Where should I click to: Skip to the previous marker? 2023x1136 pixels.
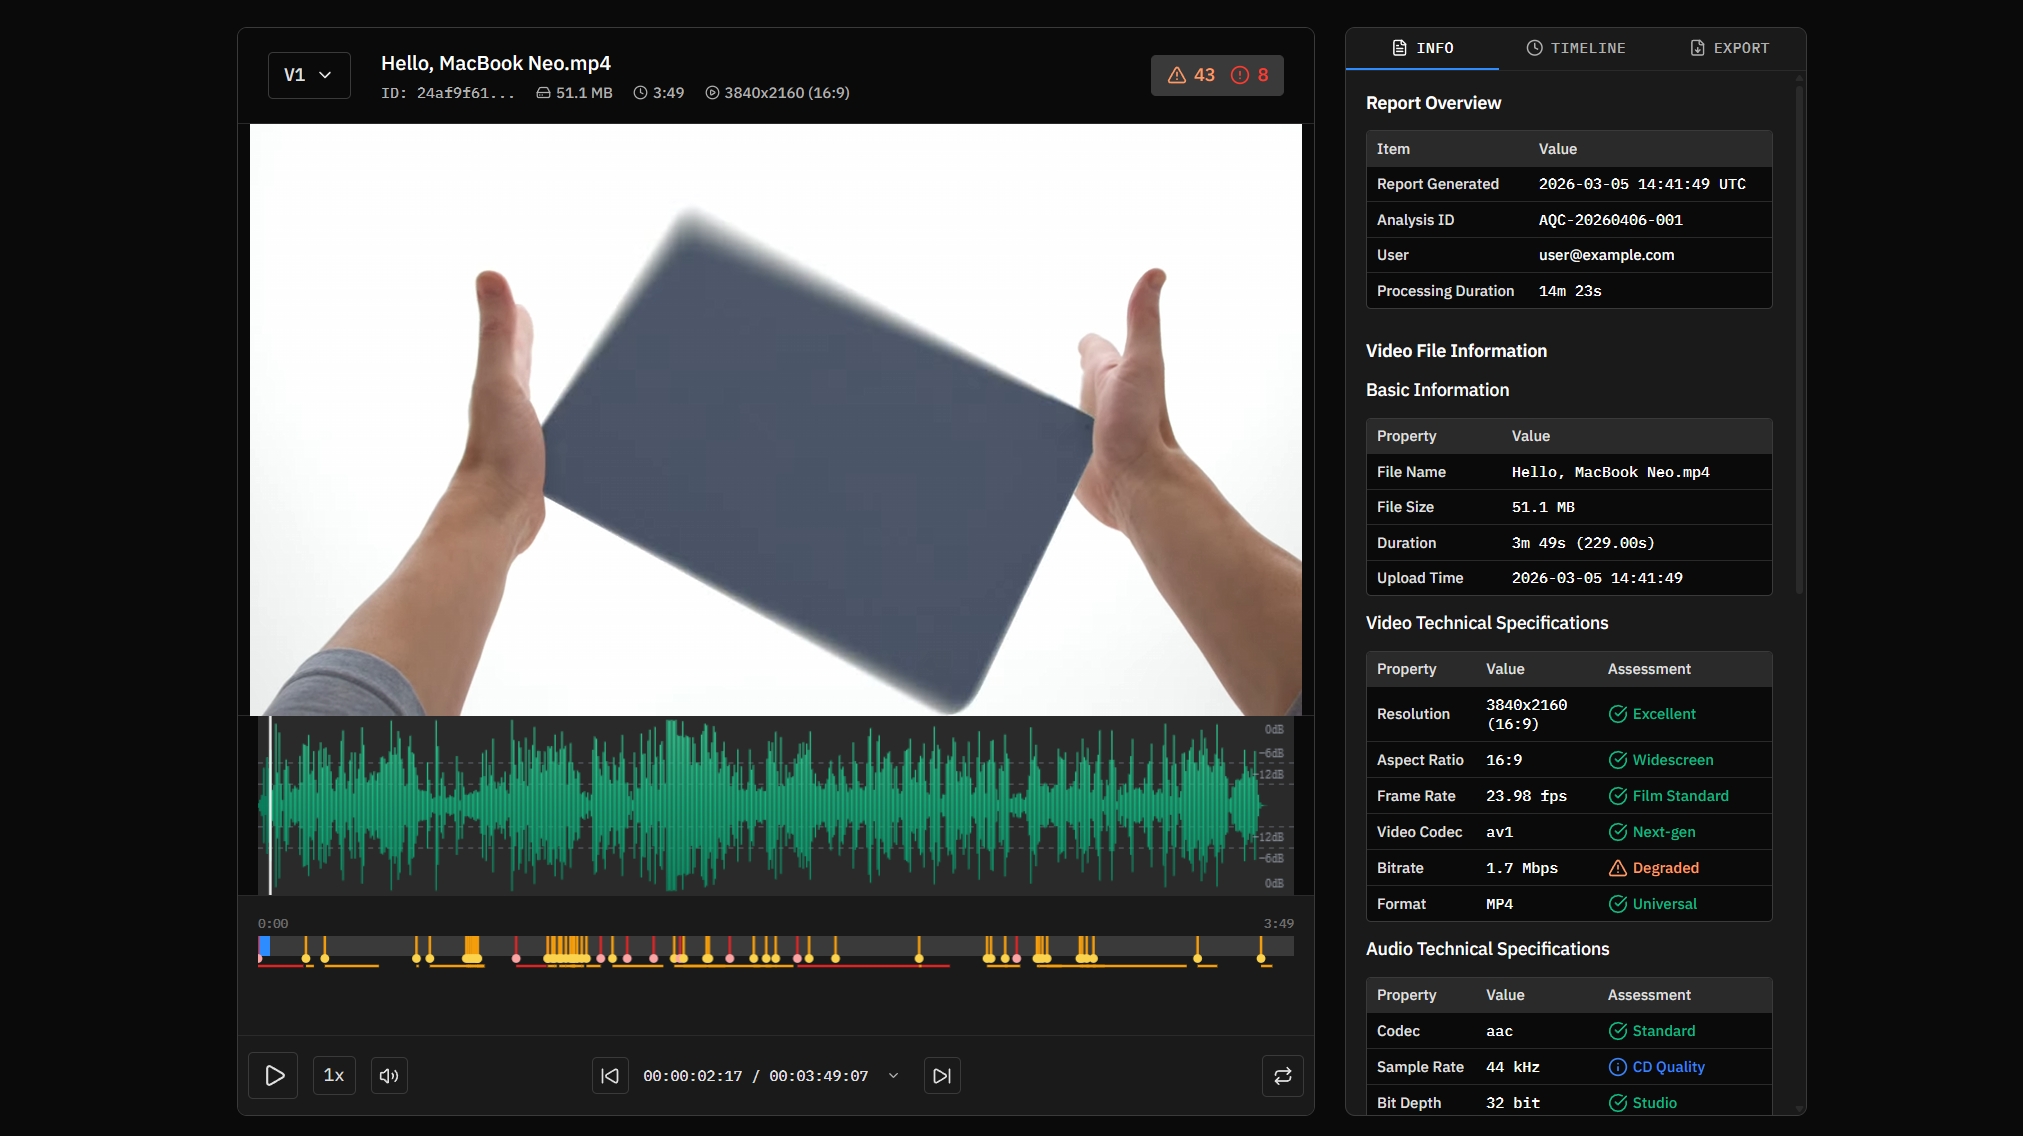tap(610, 1076)
